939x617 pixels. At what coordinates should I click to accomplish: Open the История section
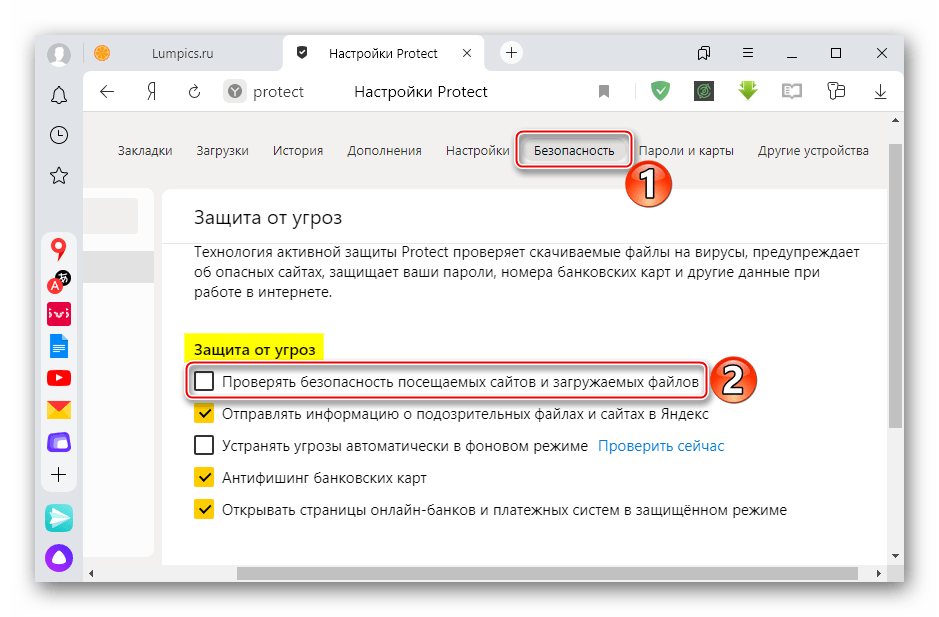(298, 151)
